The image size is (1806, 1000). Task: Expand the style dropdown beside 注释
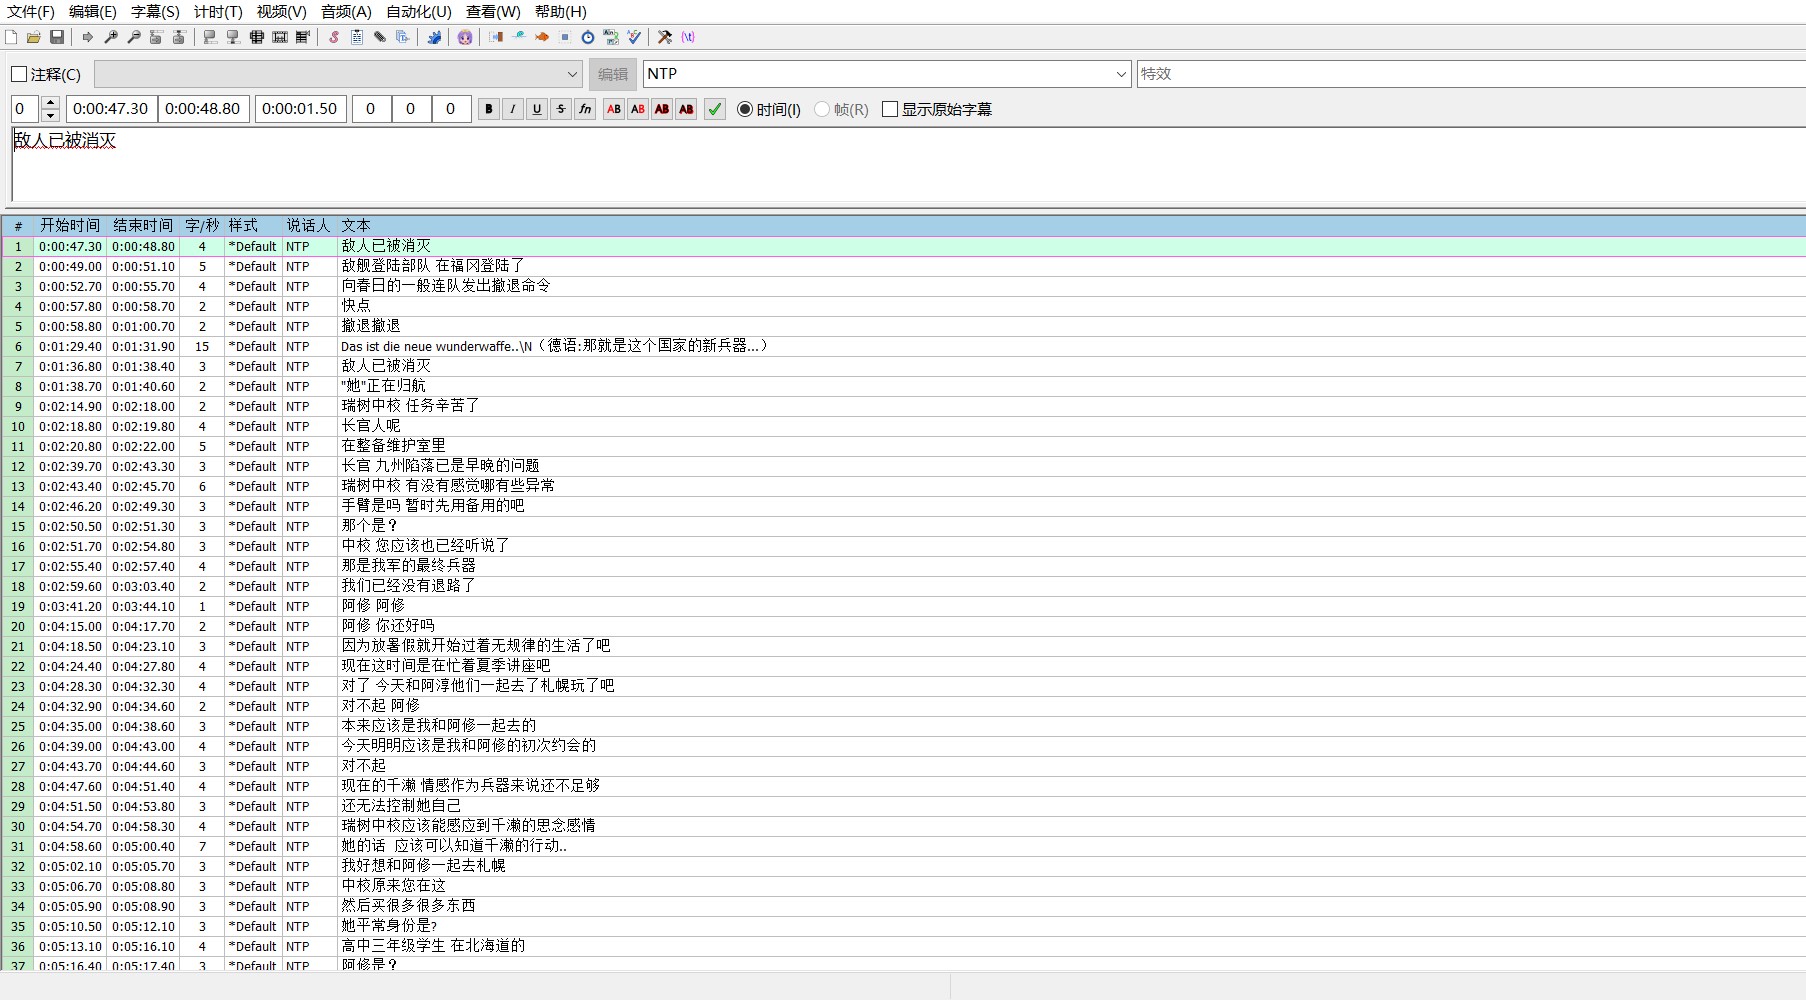point(572,74)
